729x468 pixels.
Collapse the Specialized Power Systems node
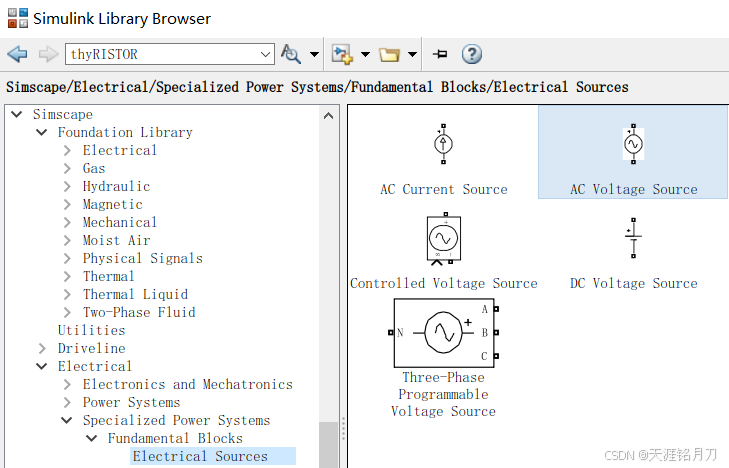point(67,421)
